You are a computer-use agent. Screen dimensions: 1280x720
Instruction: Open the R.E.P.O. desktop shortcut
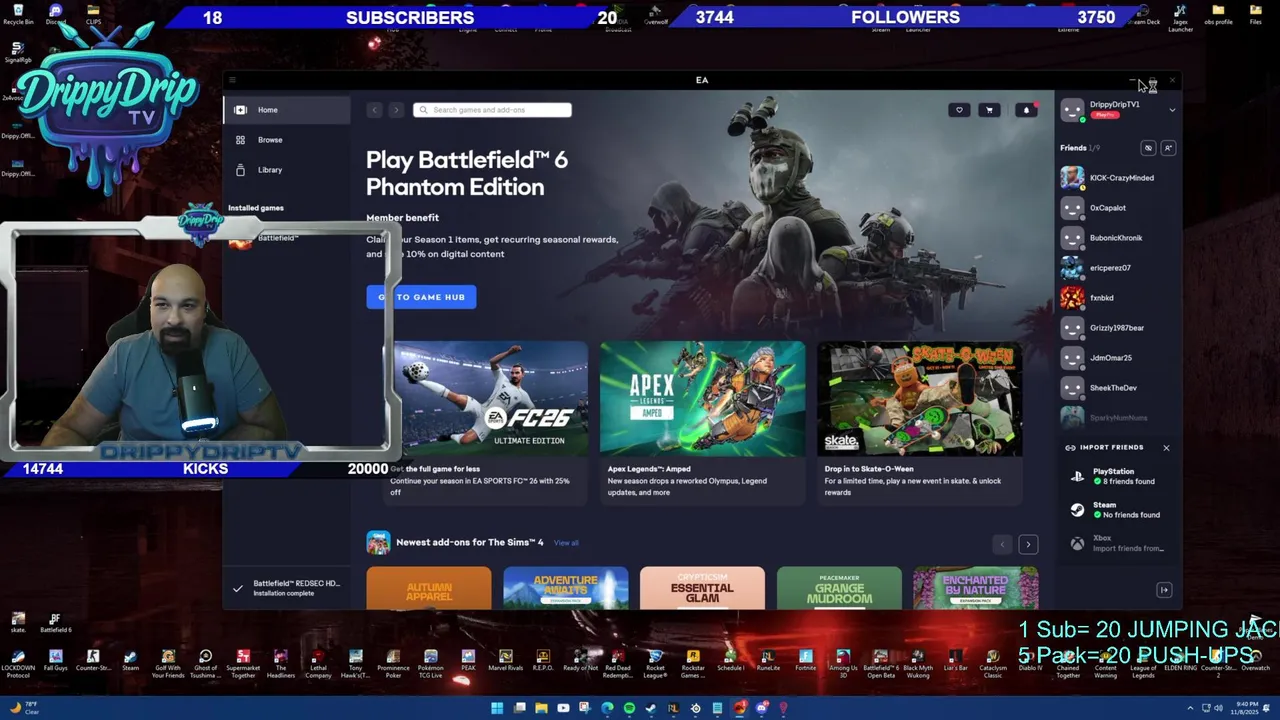(x=543, y=661)
